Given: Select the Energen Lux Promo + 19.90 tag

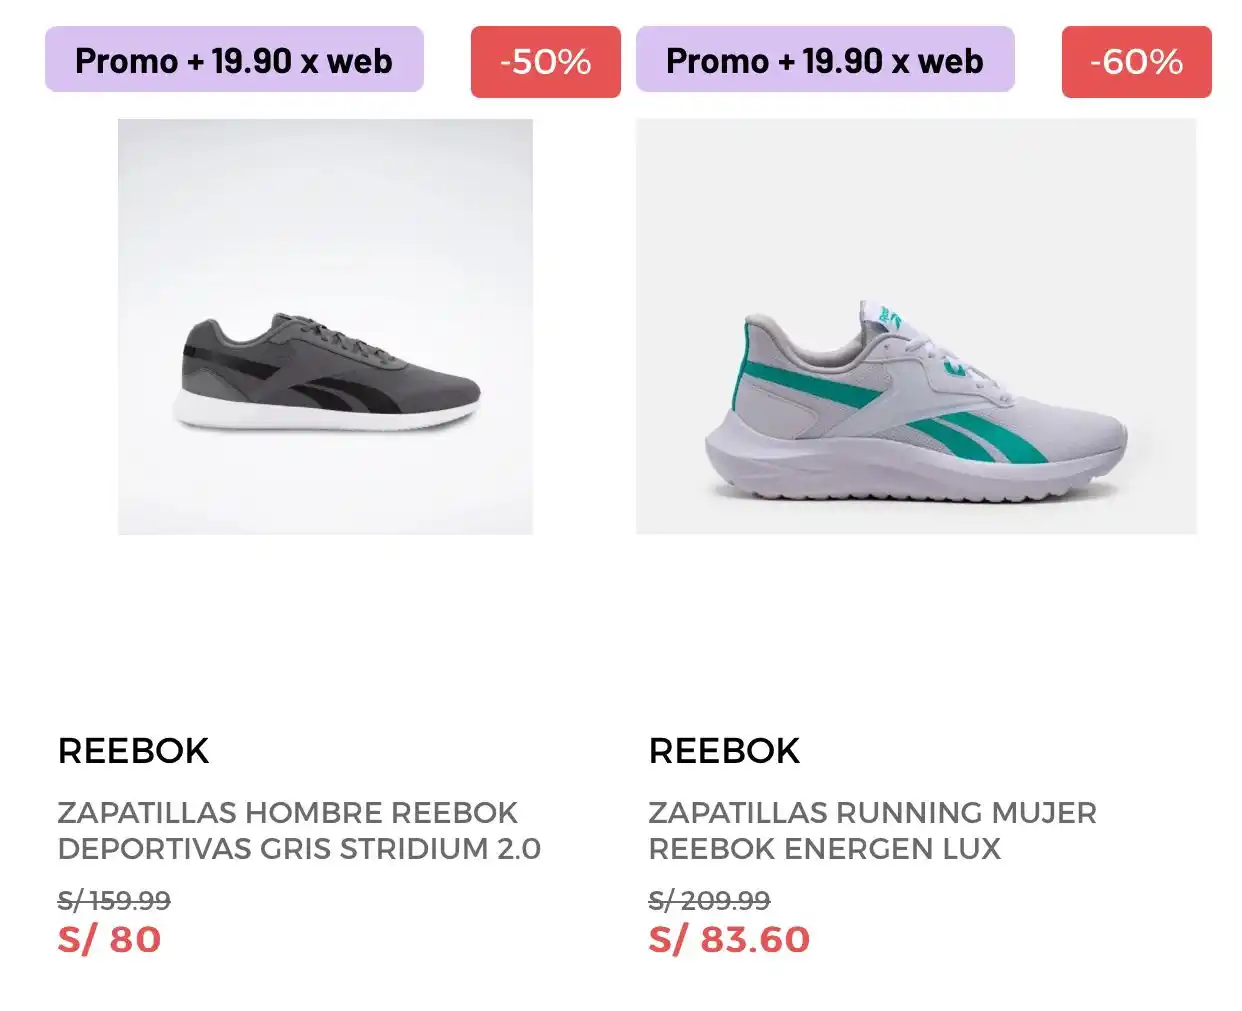Looking at the screenshot, I should coord(825,60).
